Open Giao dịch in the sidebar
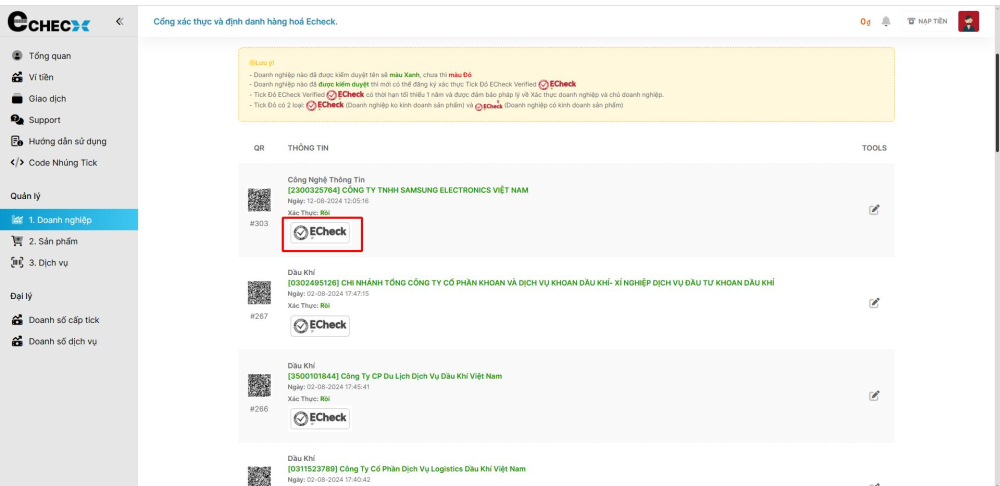The height and width of the screenshot is (486, 1000). click(x=47, y=99)
